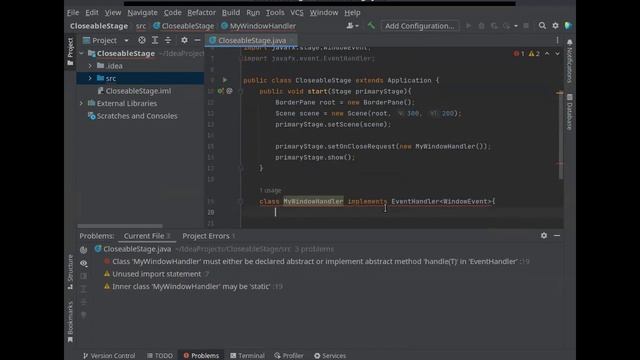Screen dimensions: 640x360
Task: Click Add Configuration button
Action: (x=420, y=26)
